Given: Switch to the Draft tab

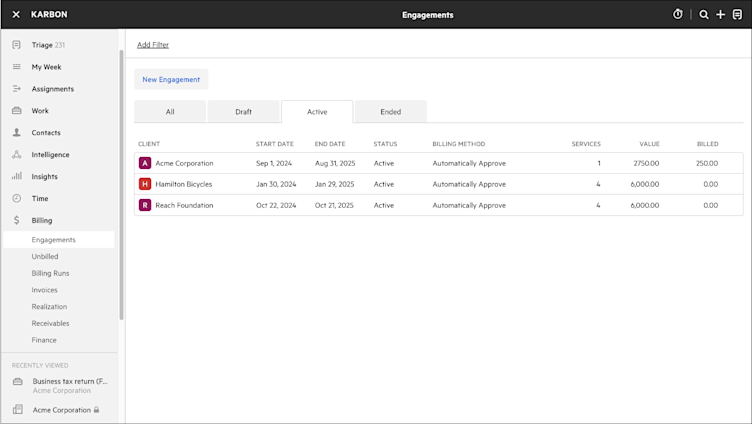Looking at the screenshot, I should [244, 112].
